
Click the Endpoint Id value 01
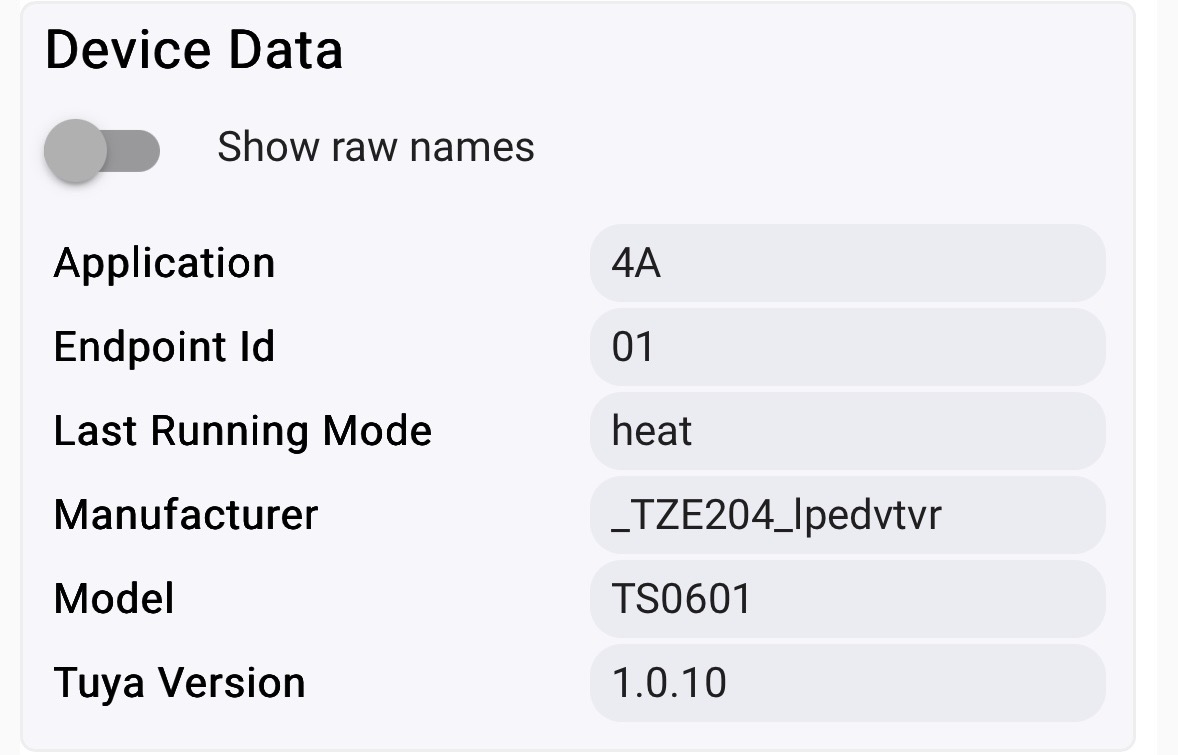point(847,348)
